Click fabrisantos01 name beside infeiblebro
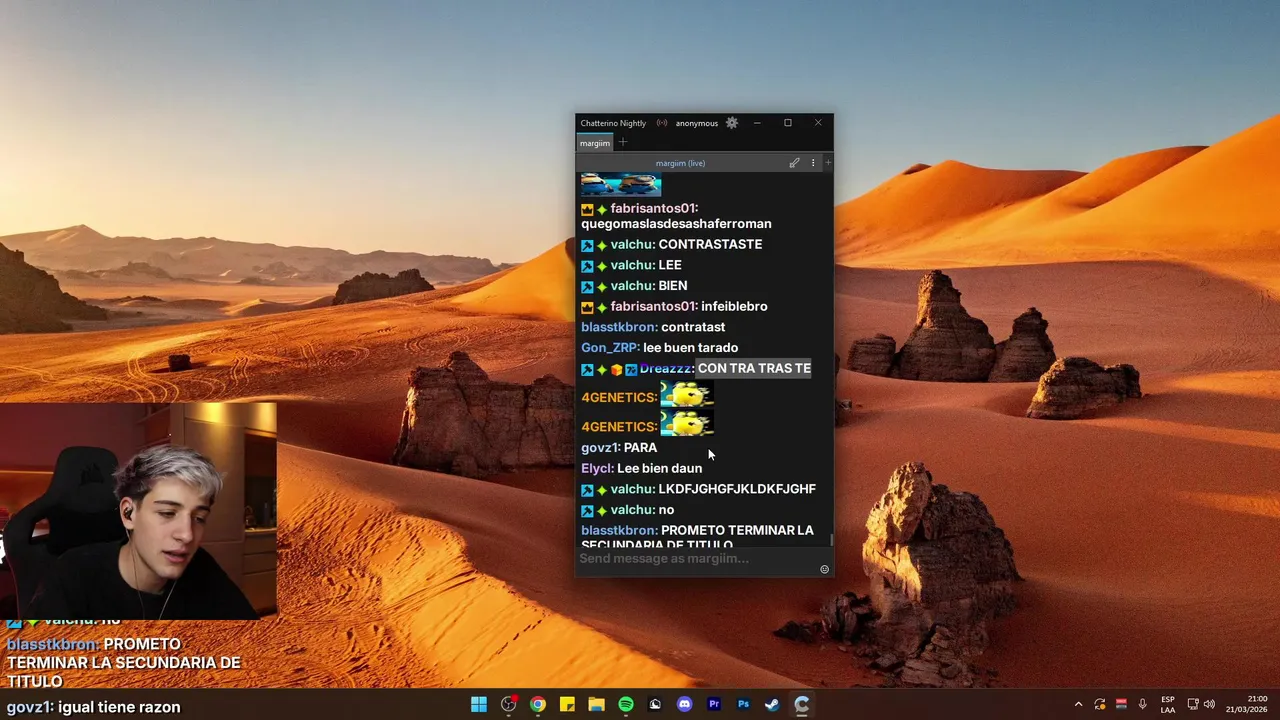Screen dimensions: 1280x720 [654, 306]
